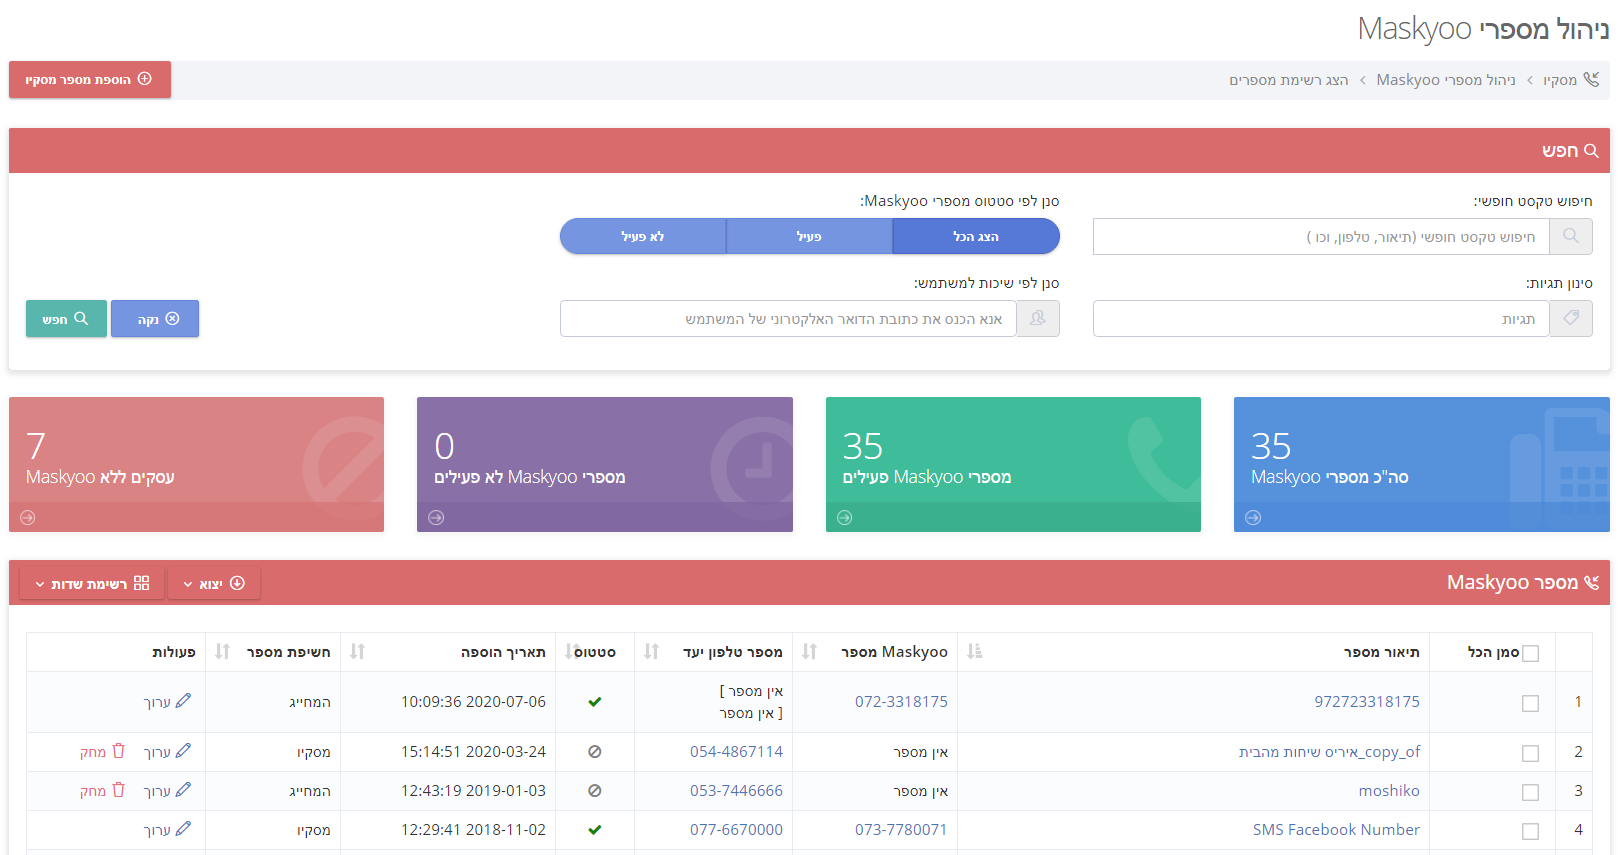This screenshot has width=1624, height=855.
Task: Click the arrow icon on the purple card footer
Action: (x=436, y=518)
